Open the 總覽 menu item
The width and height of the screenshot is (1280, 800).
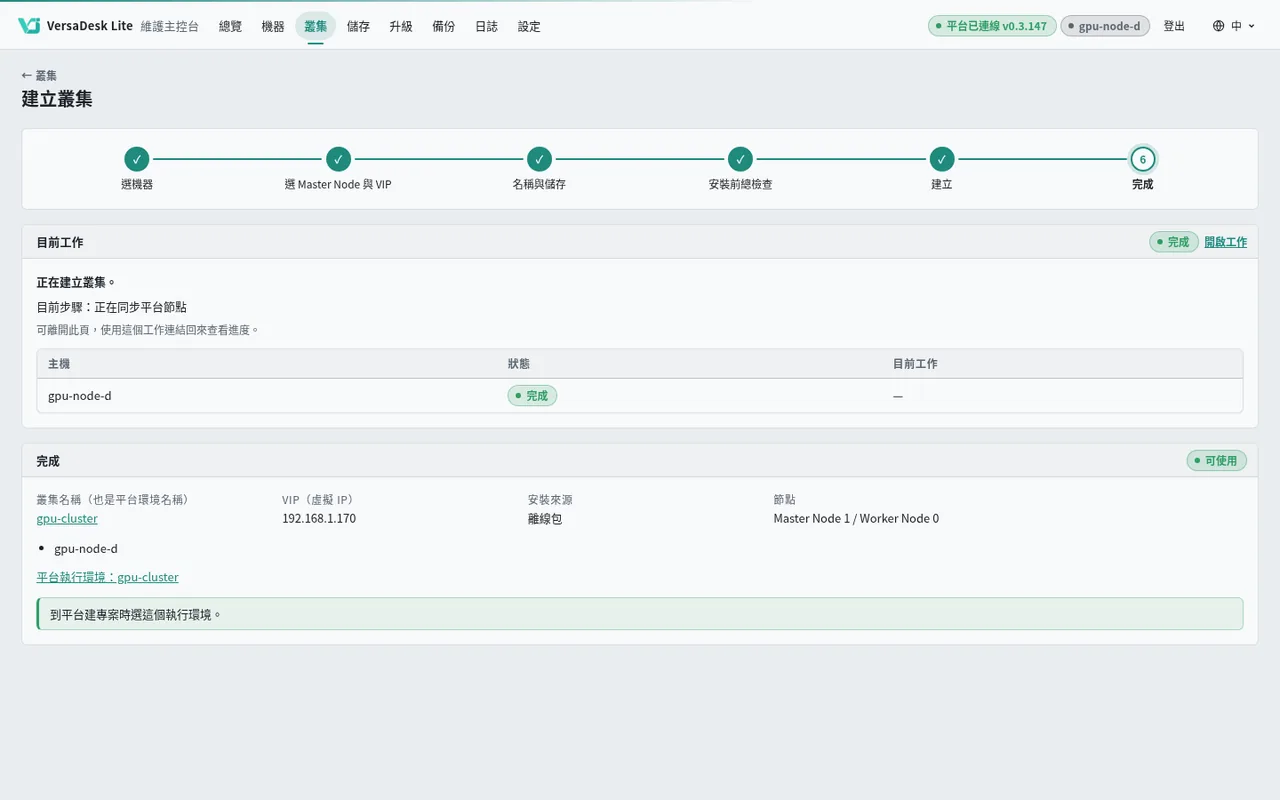point(230,26)
